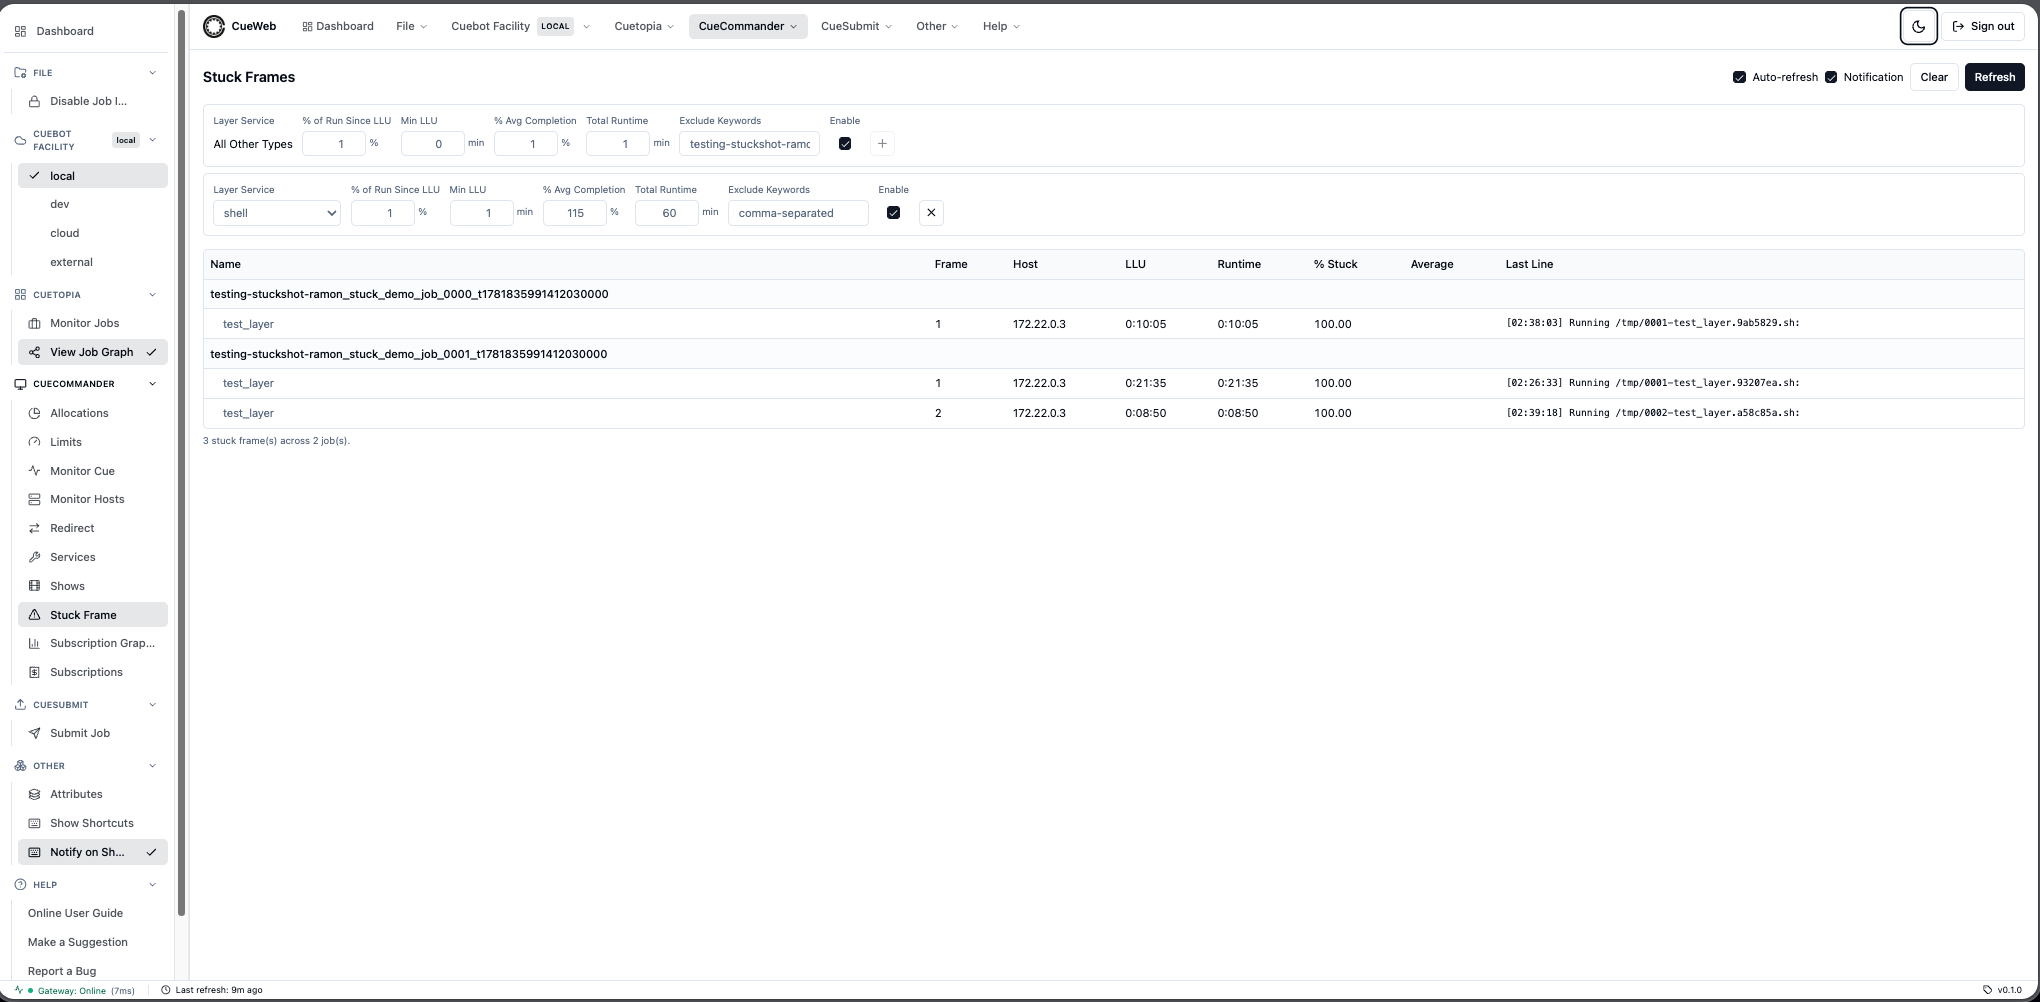Open the Online User Guide link
2040x1002 pixels.
pos(75,913)
